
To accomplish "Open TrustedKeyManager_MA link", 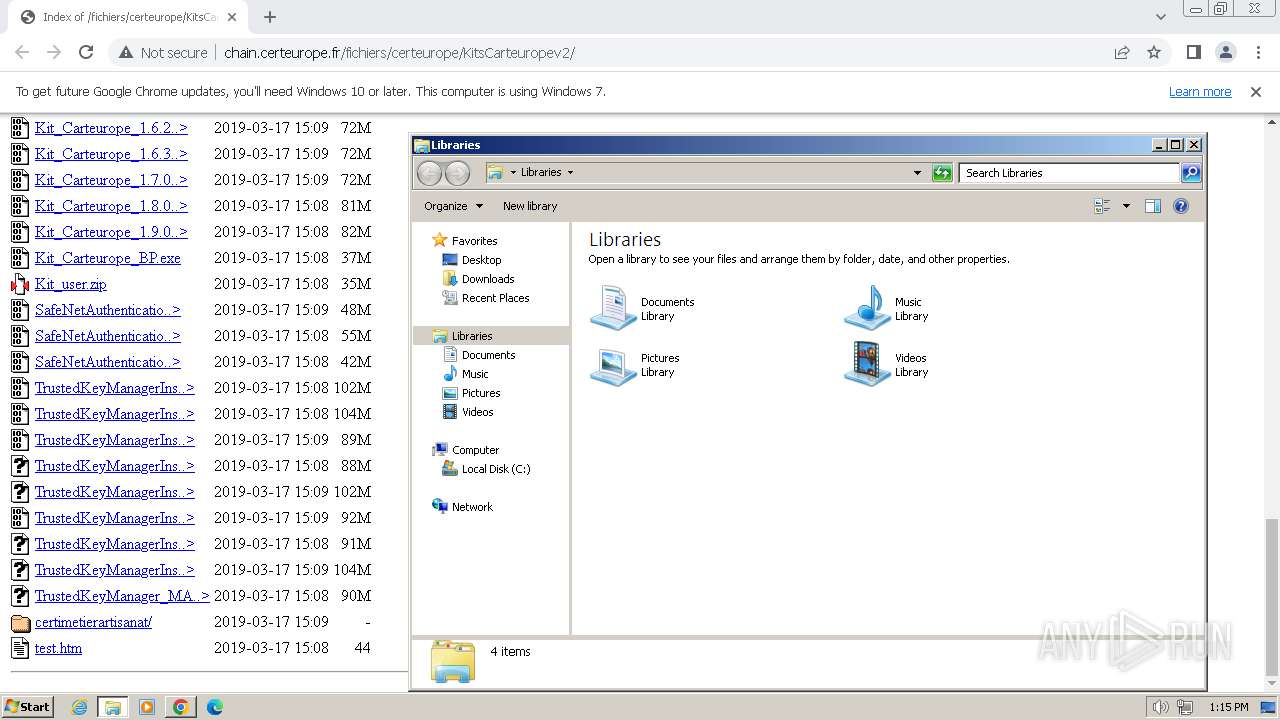I will click(122, 596).
